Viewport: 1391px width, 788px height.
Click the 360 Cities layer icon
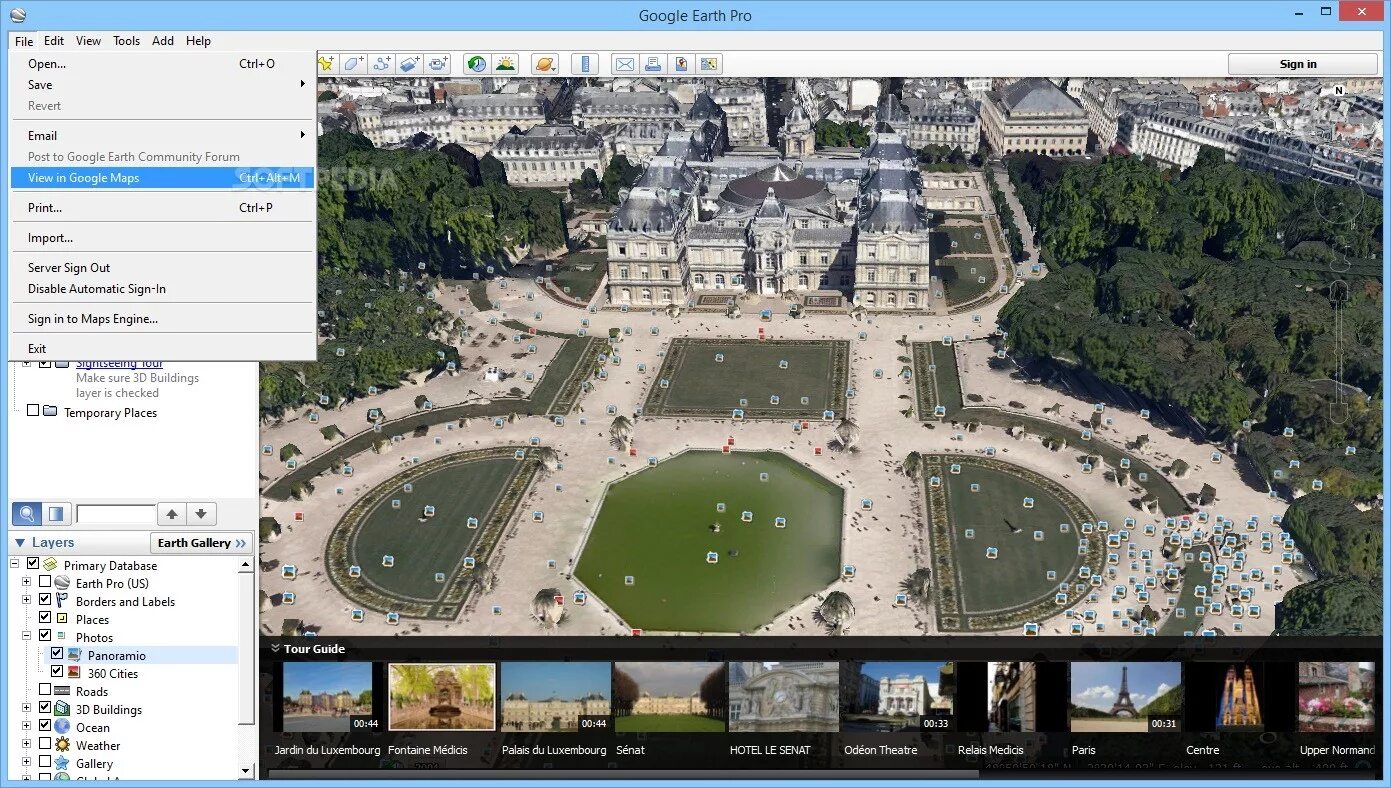pos(75,673)
